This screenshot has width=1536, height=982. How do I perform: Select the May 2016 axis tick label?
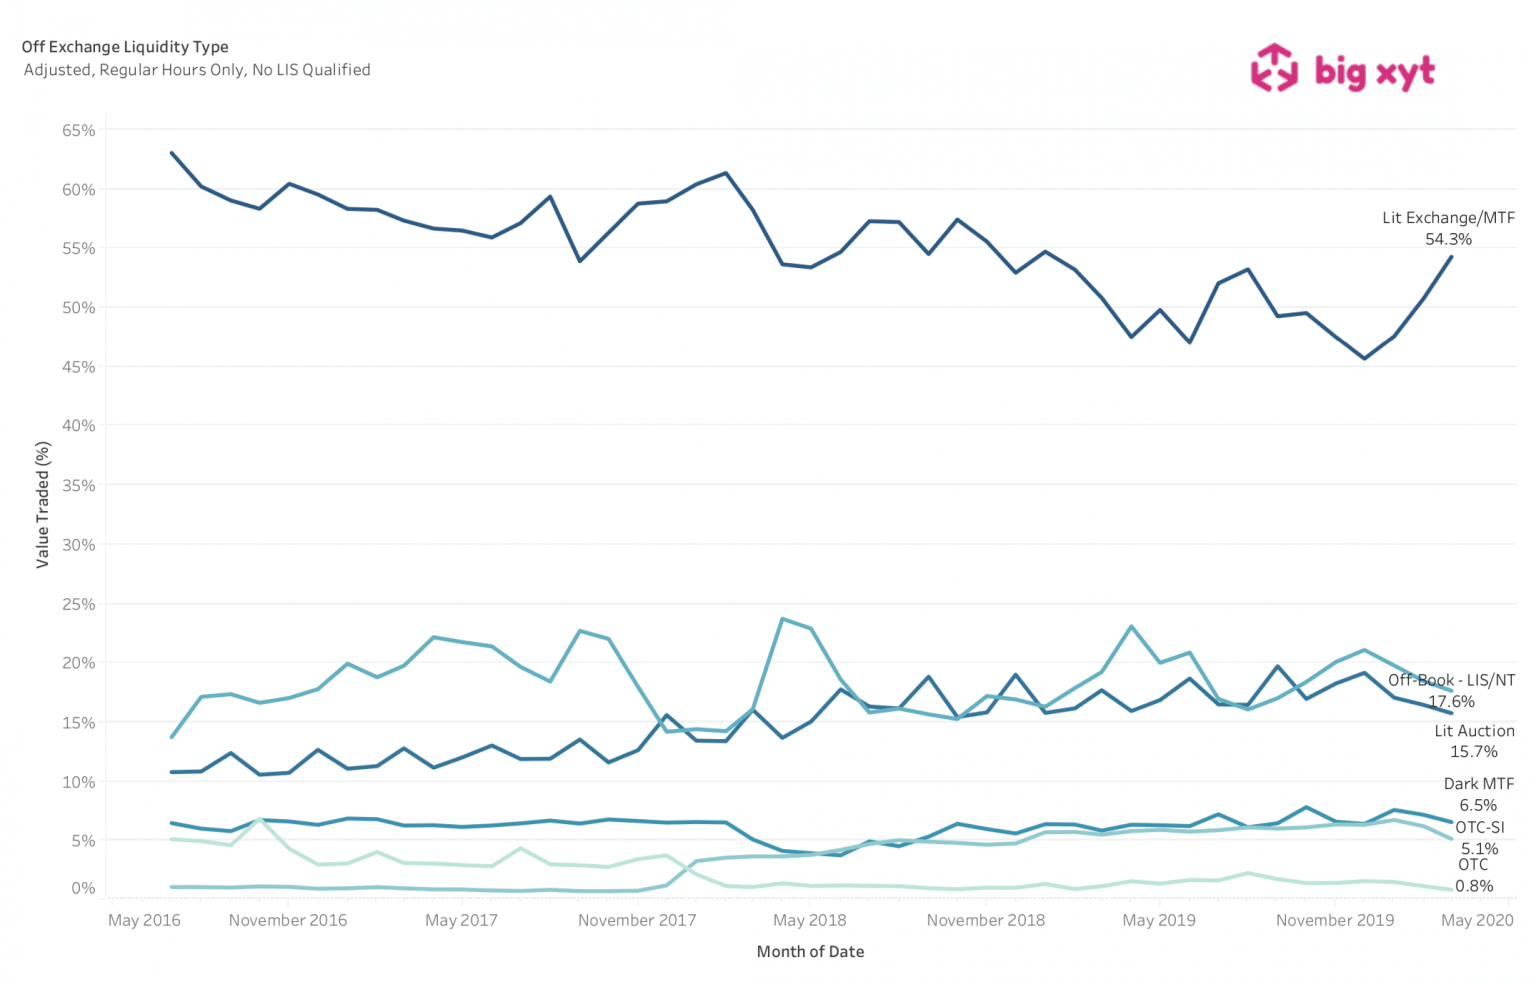(x=144, y=920)
